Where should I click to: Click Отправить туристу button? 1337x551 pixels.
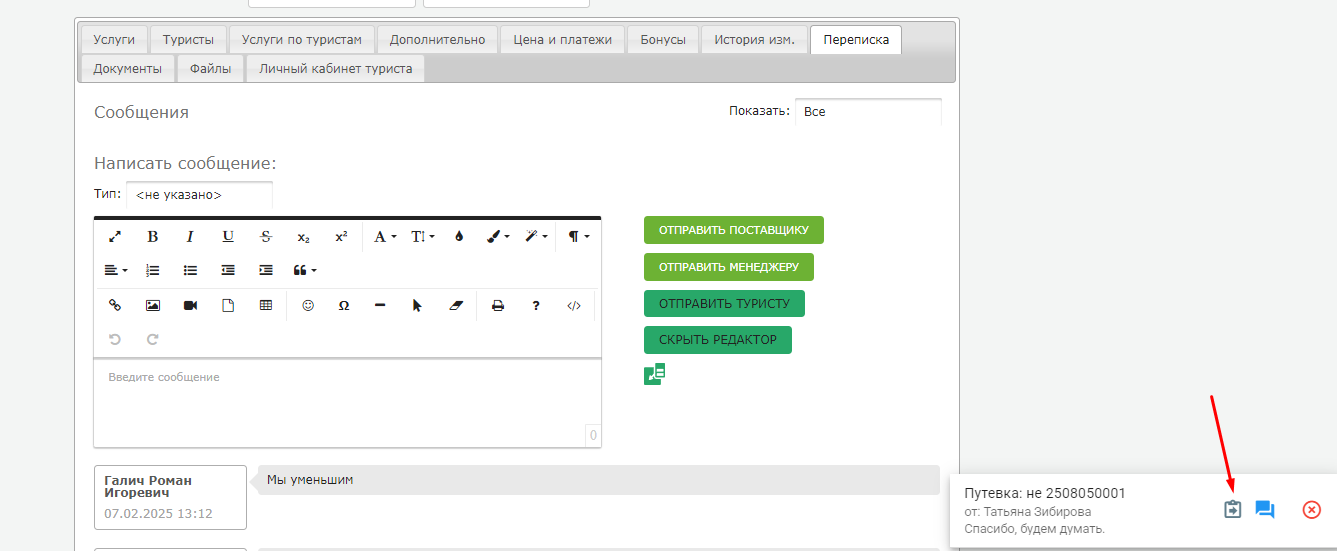tap(724, 303)
